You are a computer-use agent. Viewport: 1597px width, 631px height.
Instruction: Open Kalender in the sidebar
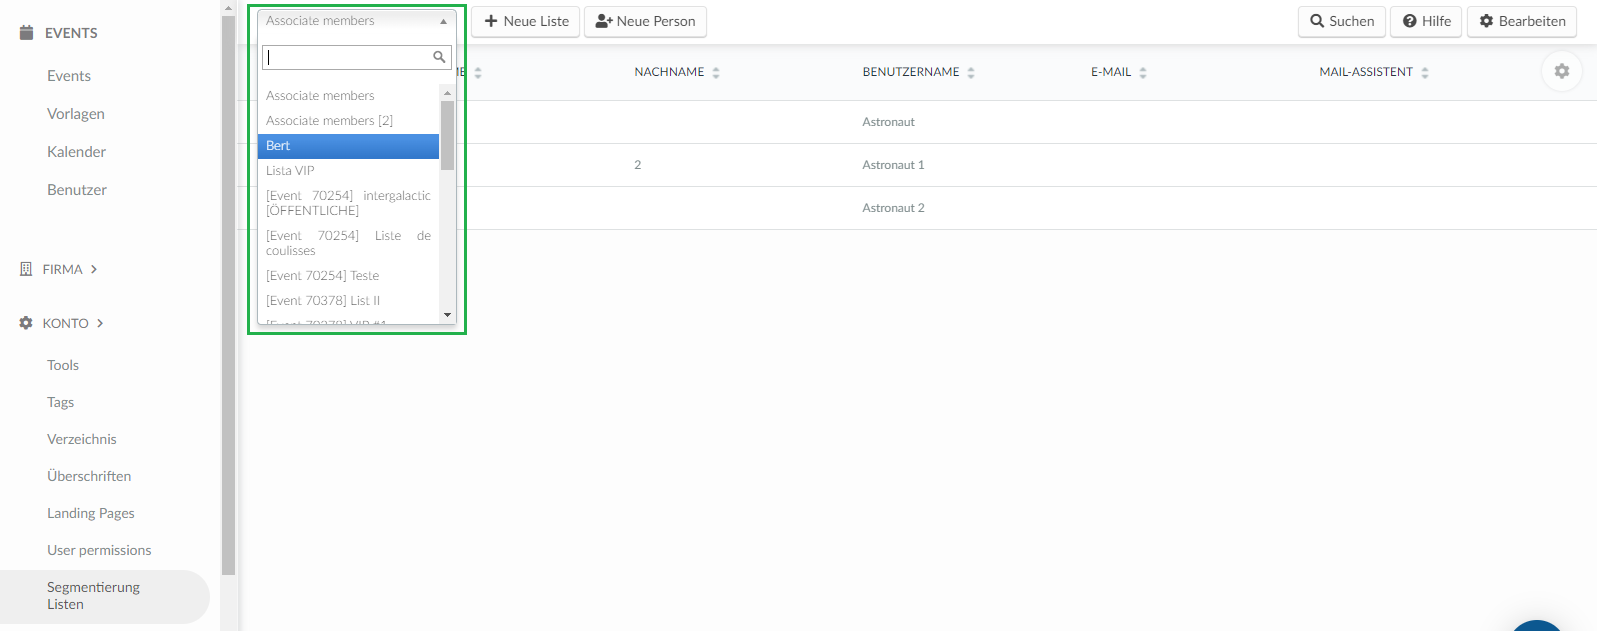coord(76,152)
